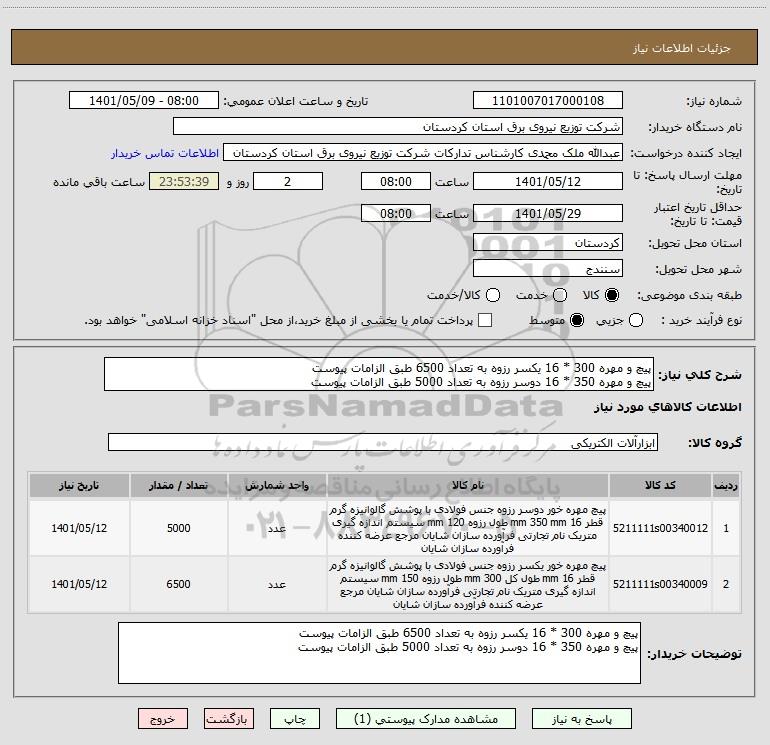Viewport: 770px width, 745px height.
Task: Select the 'خدمت' radio button
Action: (560, 295)
